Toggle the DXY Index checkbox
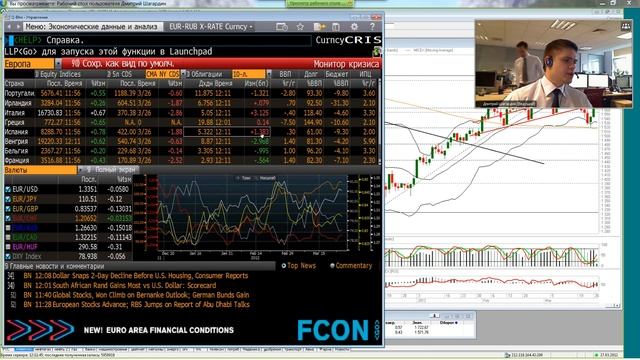The image size is (640, 360). coord(8,256)
